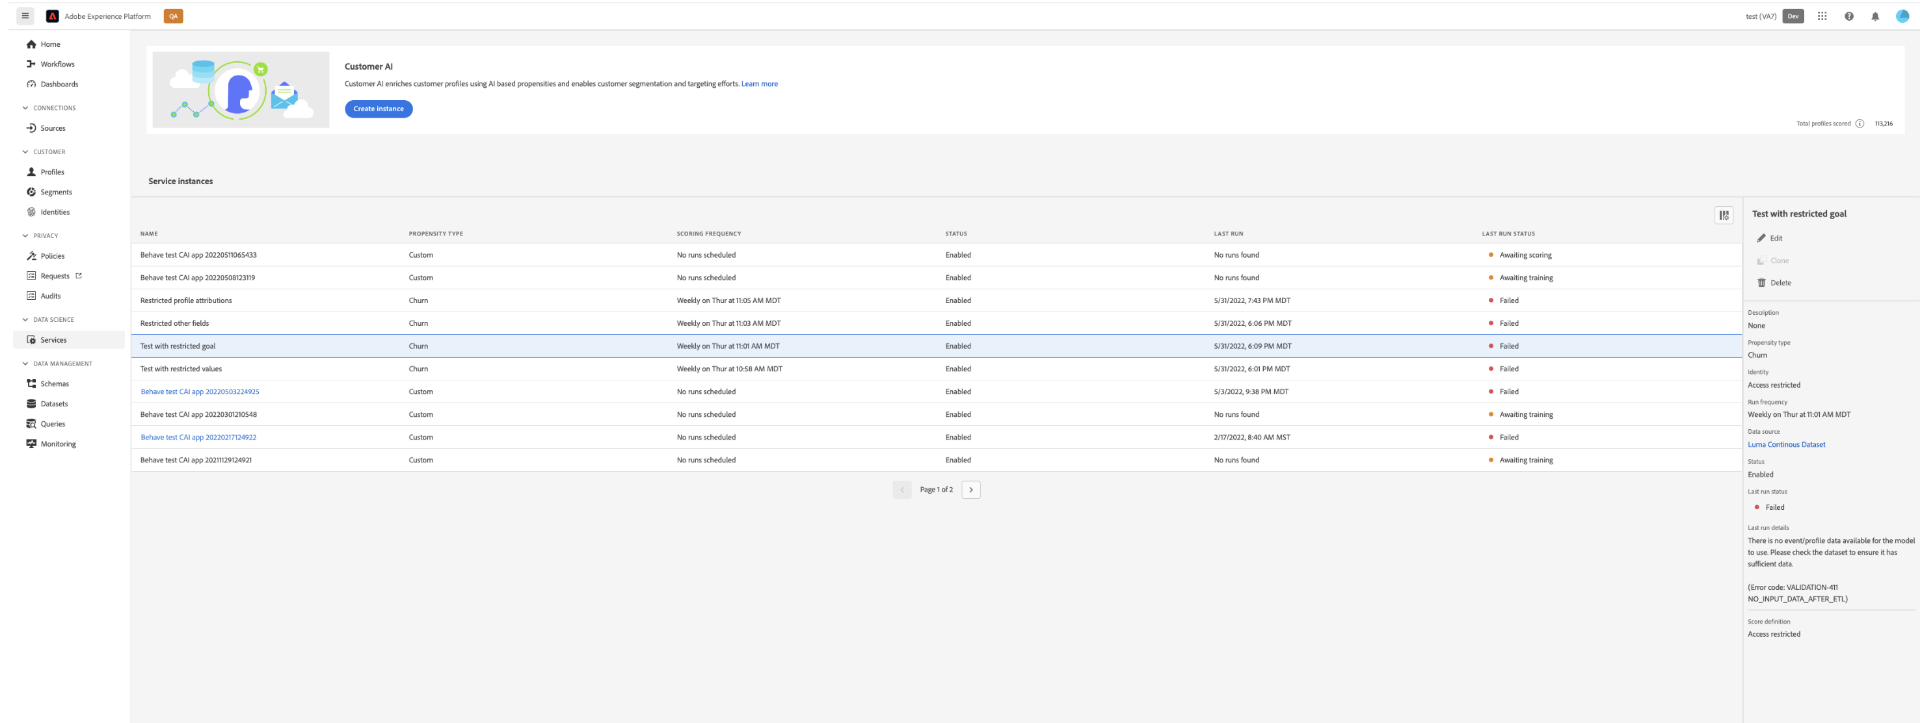Open the column settings icon

coord(1724,215)
